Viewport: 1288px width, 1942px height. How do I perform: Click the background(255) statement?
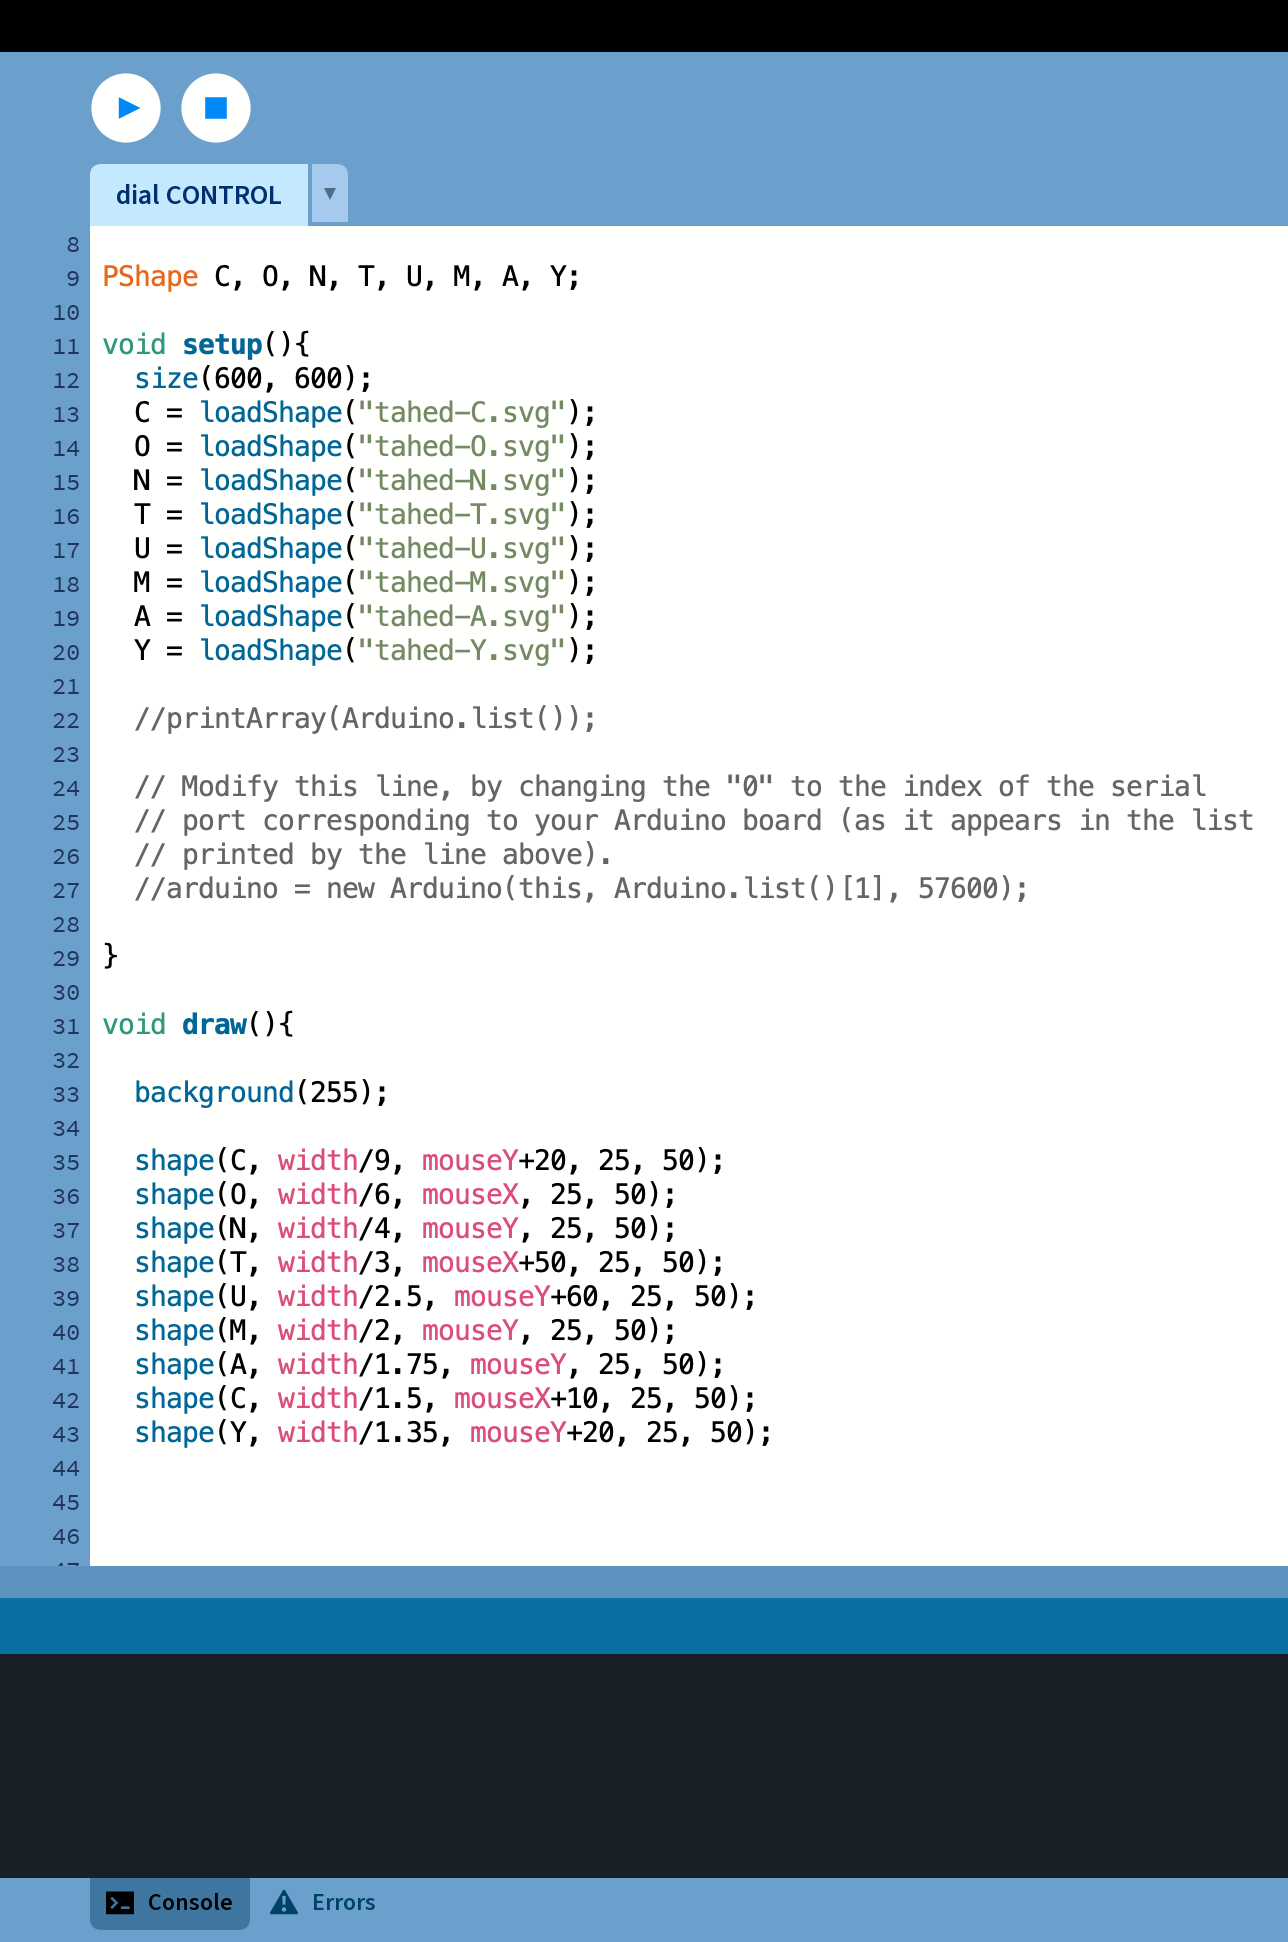pyautogui.click(x=261, y=1092)
